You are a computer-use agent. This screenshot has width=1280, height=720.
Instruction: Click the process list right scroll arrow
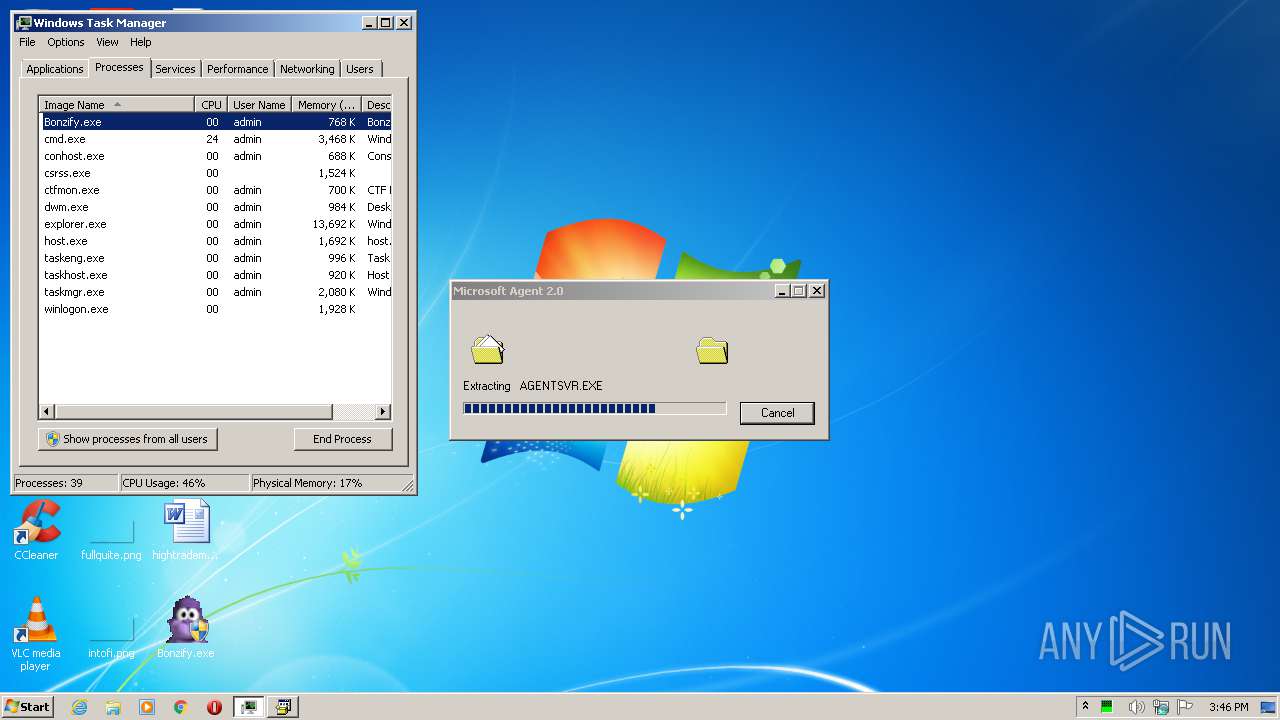(383, 411)
